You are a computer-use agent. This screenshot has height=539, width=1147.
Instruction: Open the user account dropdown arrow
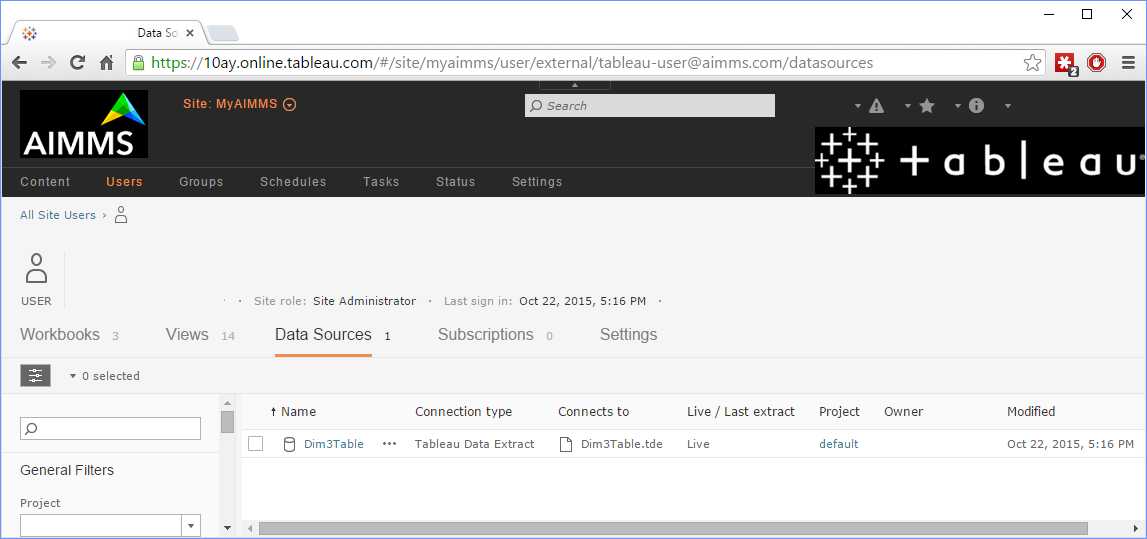click(1008, 107)
